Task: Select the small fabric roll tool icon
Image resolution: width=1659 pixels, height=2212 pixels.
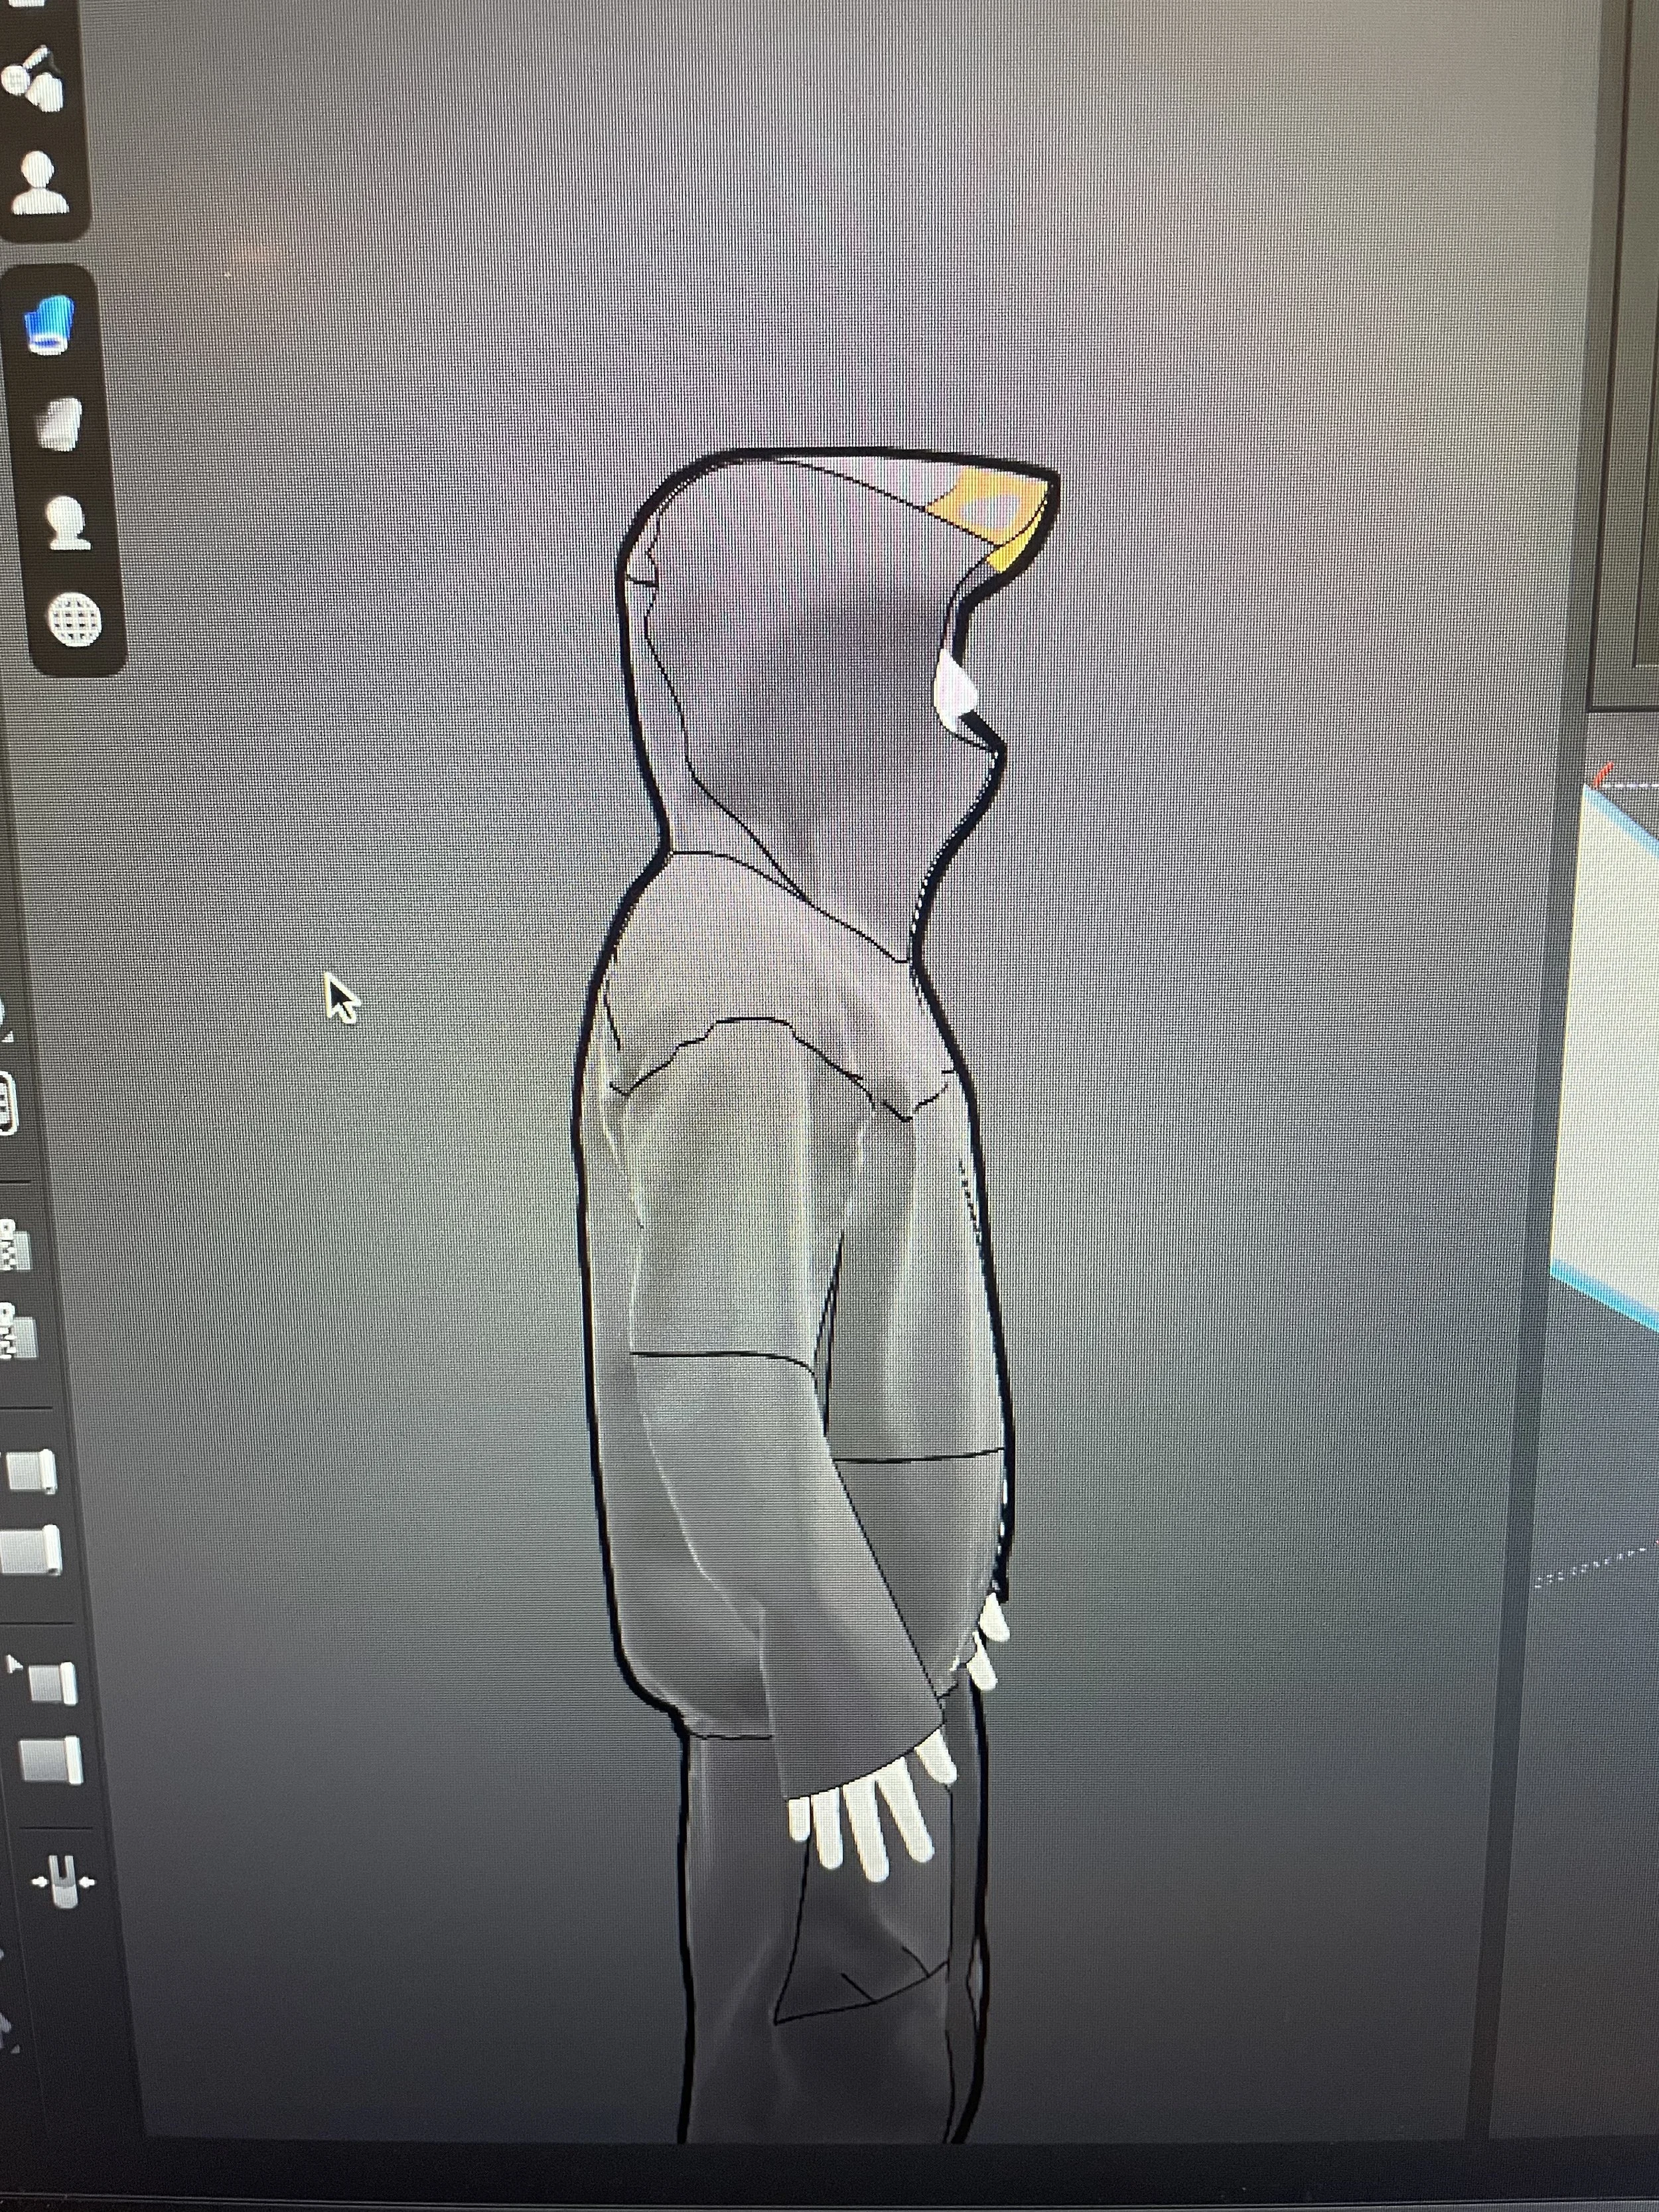Action: click(x=32, y=1471)
